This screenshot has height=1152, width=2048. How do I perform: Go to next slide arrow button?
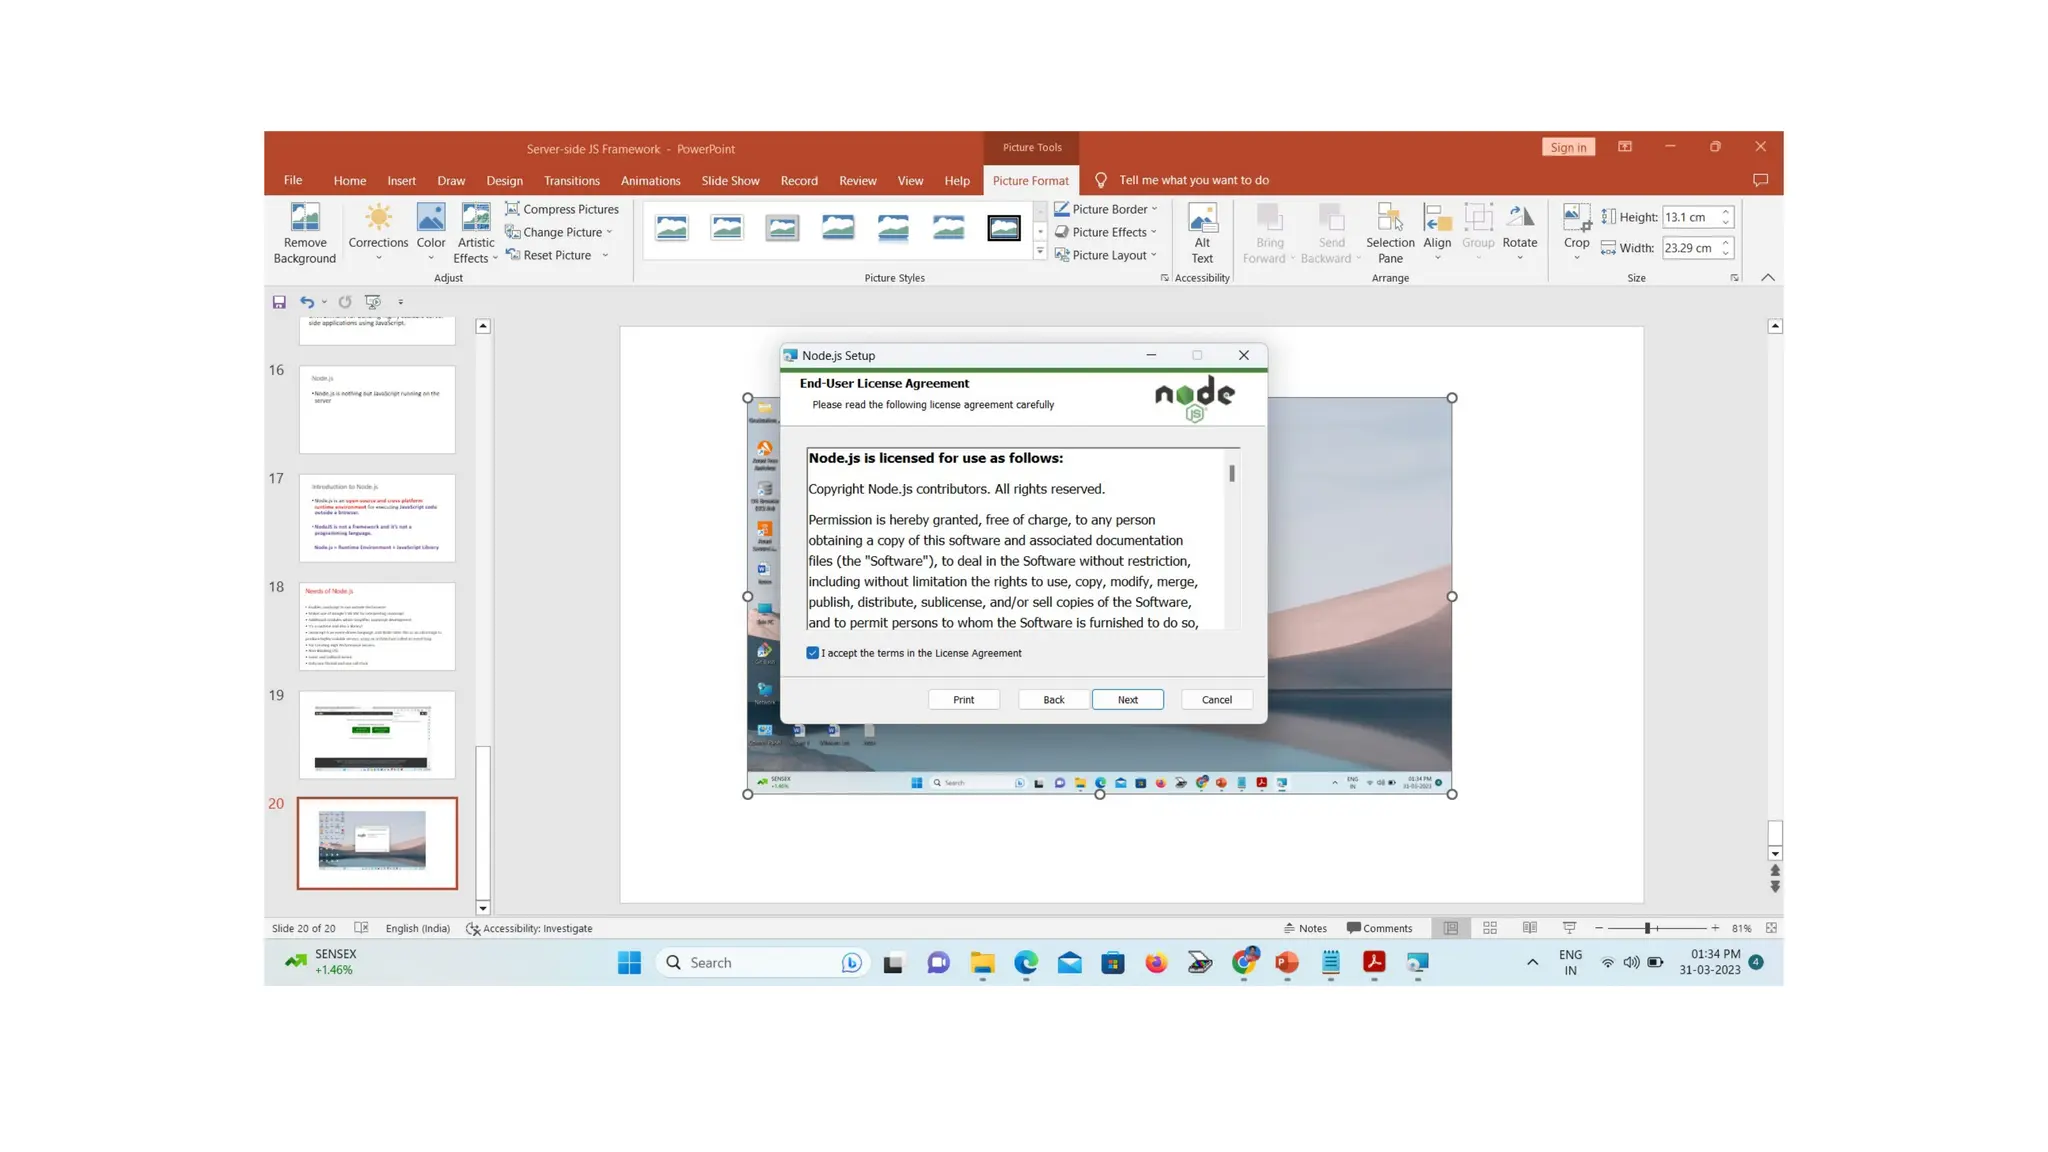coord(1775,887)
